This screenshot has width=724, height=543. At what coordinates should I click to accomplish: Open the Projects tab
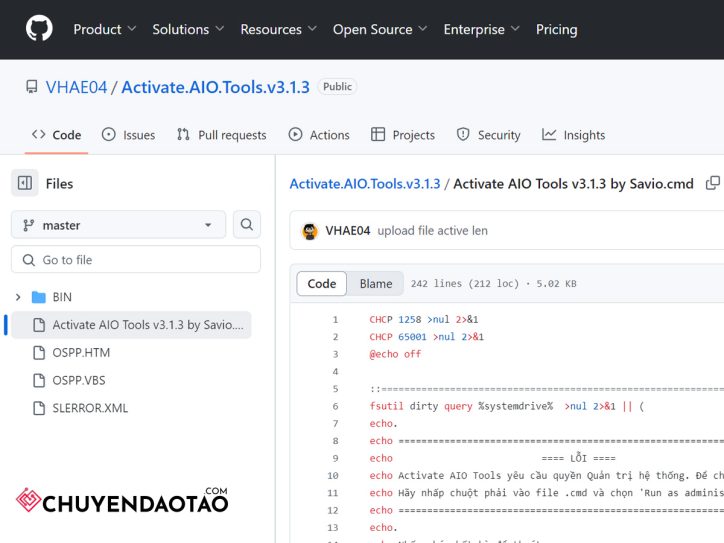point(403,135)
